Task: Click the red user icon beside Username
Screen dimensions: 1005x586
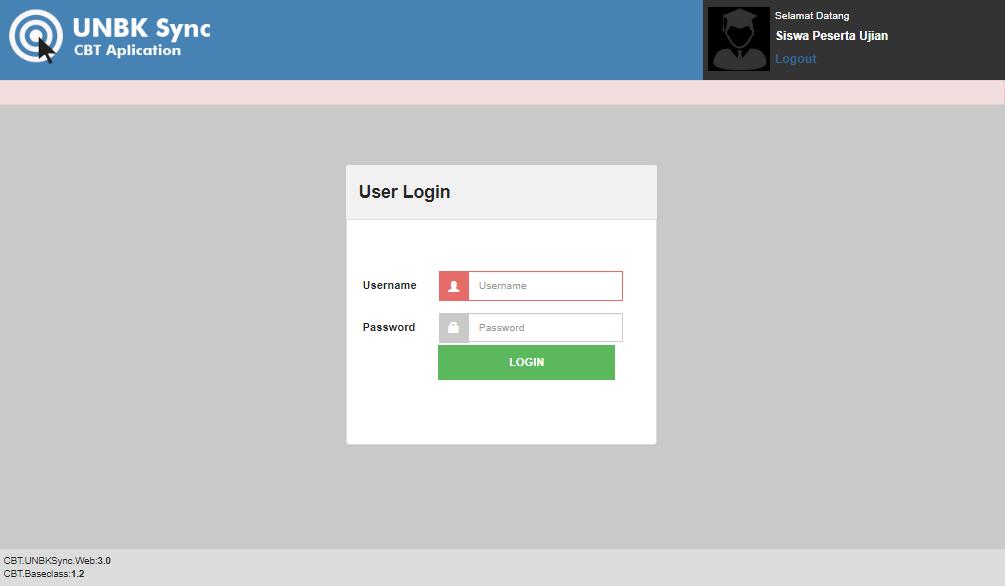Action: (454, 286)
